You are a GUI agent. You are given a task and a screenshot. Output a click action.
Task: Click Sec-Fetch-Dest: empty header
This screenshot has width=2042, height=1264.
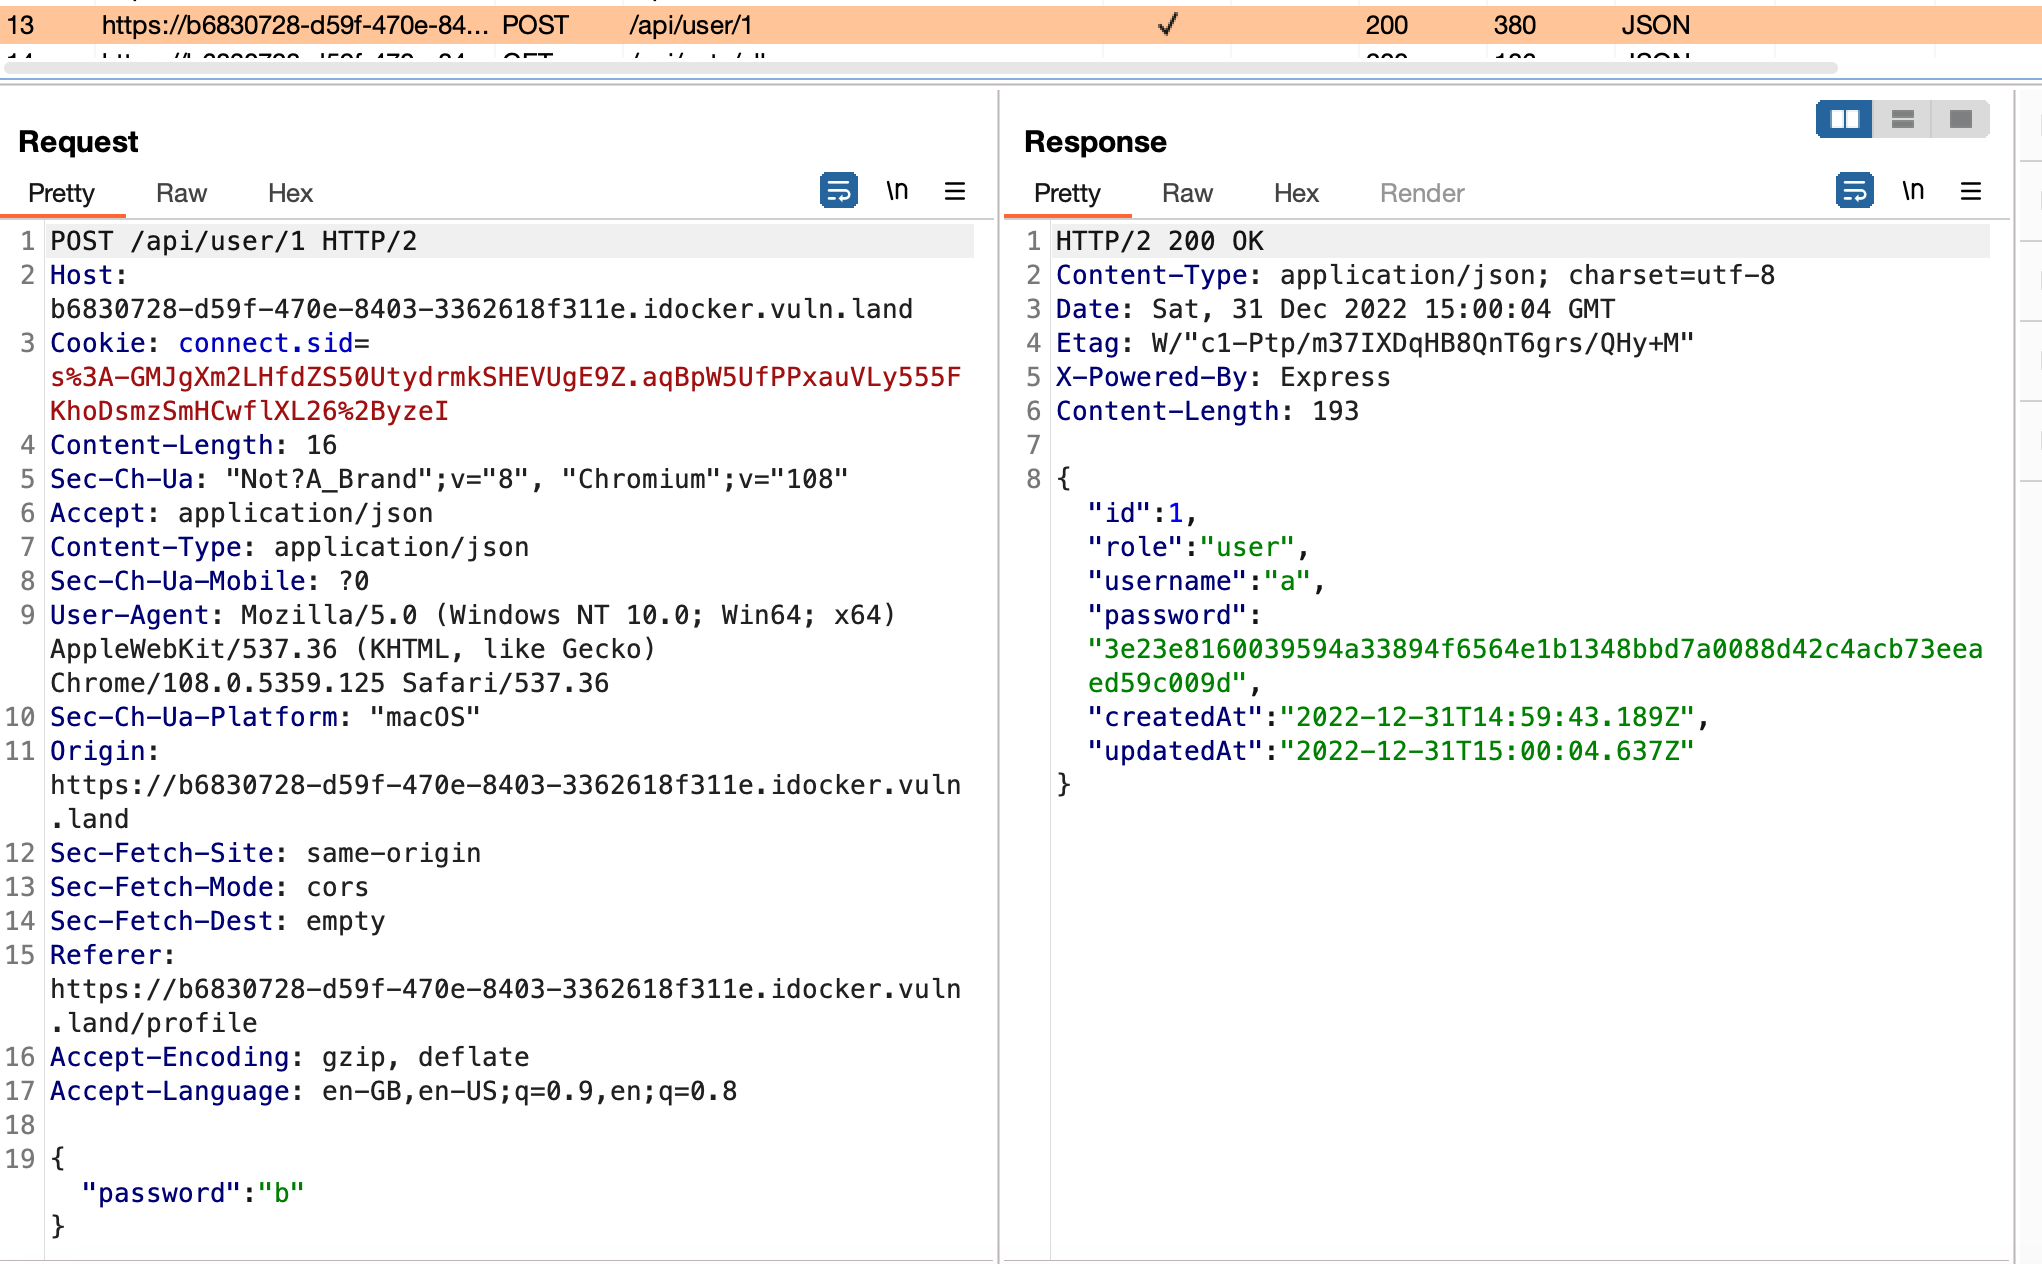(x=217, y=921)
